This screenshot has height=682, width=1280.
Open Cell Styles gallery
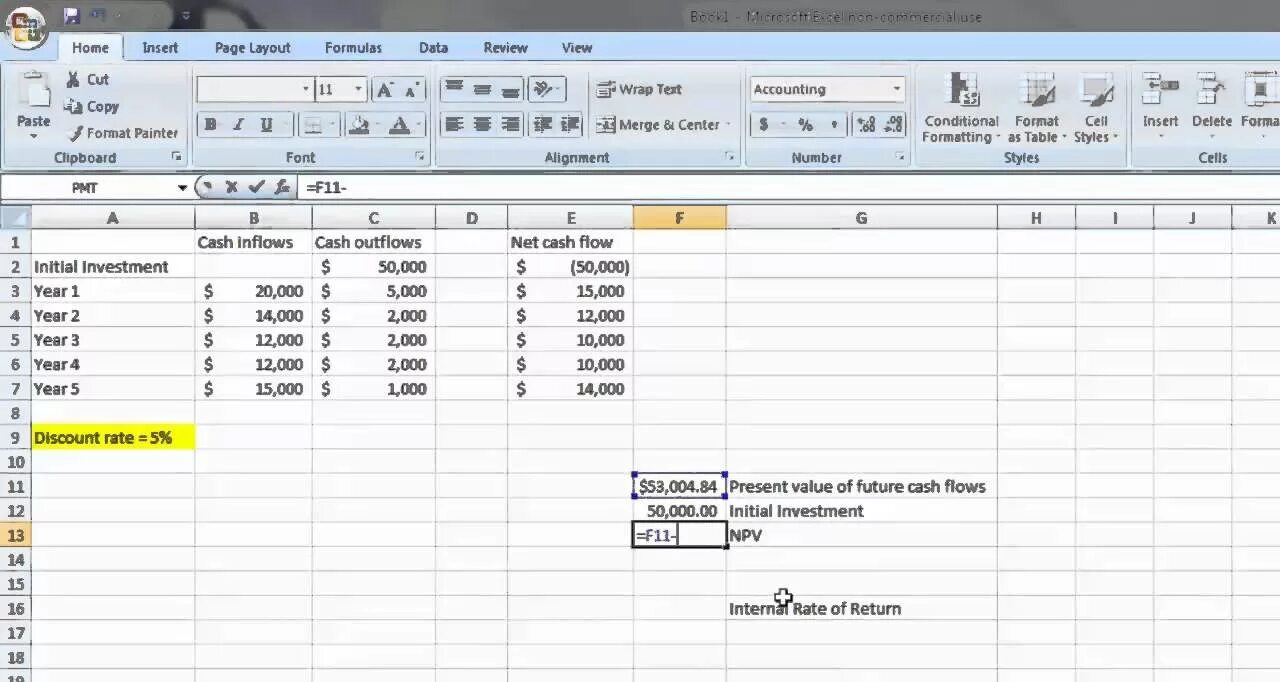click(x=1096, y=108)
